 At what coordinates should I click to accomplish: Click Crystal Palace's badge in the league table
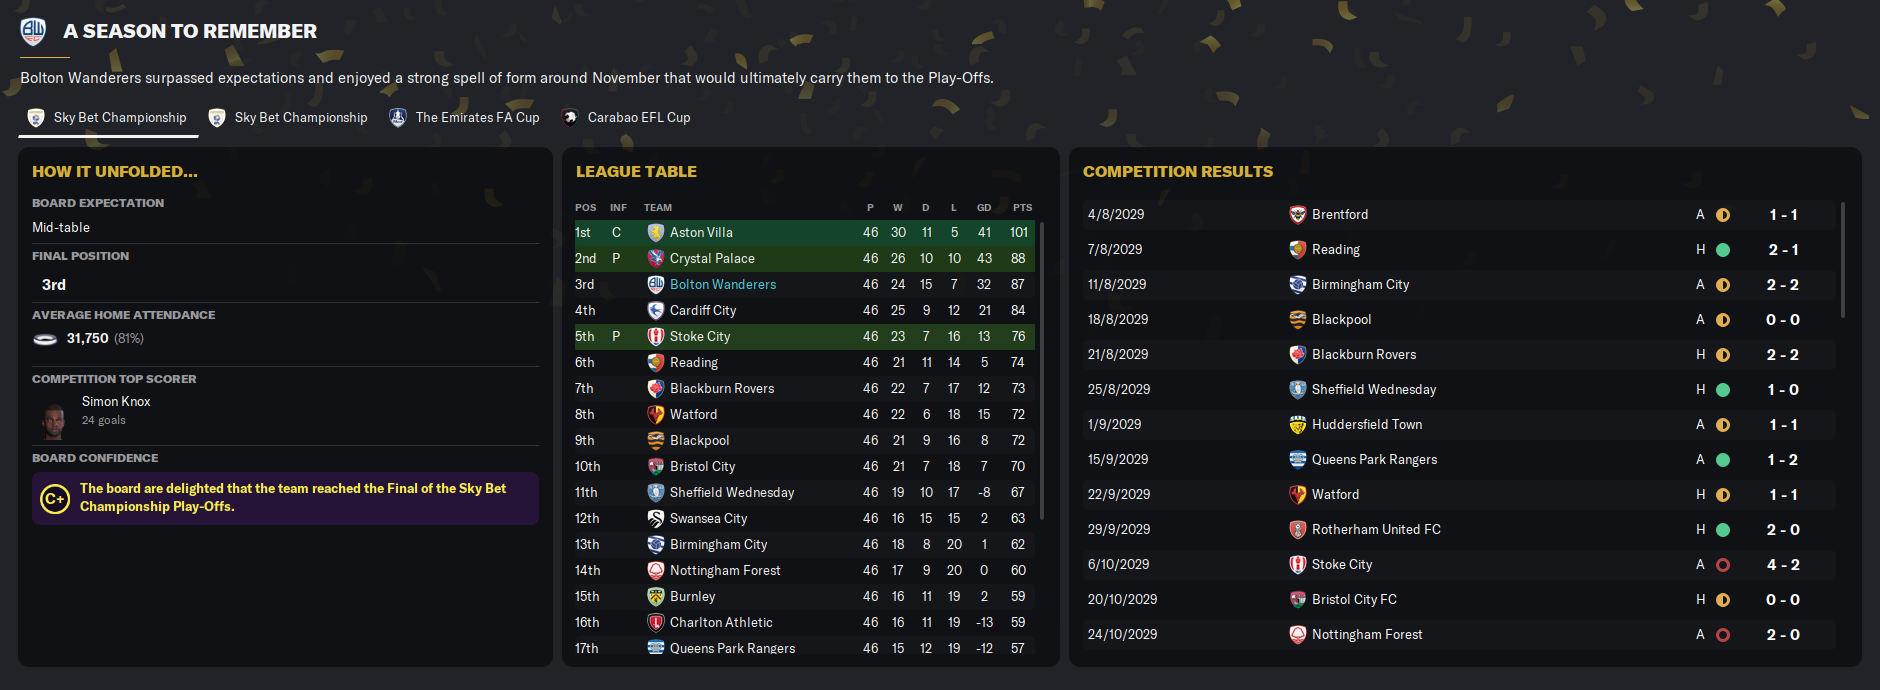click(656, 258)
